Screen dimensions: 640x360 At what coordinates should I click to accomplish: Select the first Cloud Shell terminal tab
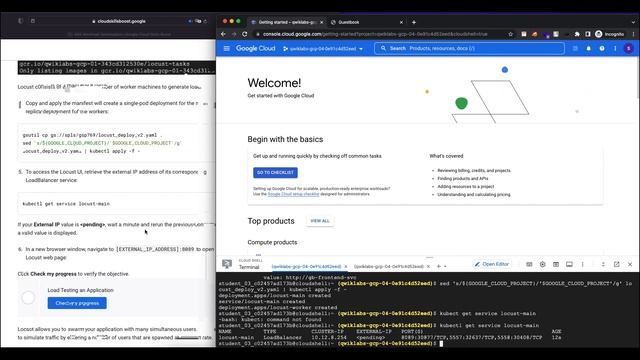click(x=306, y=267)
